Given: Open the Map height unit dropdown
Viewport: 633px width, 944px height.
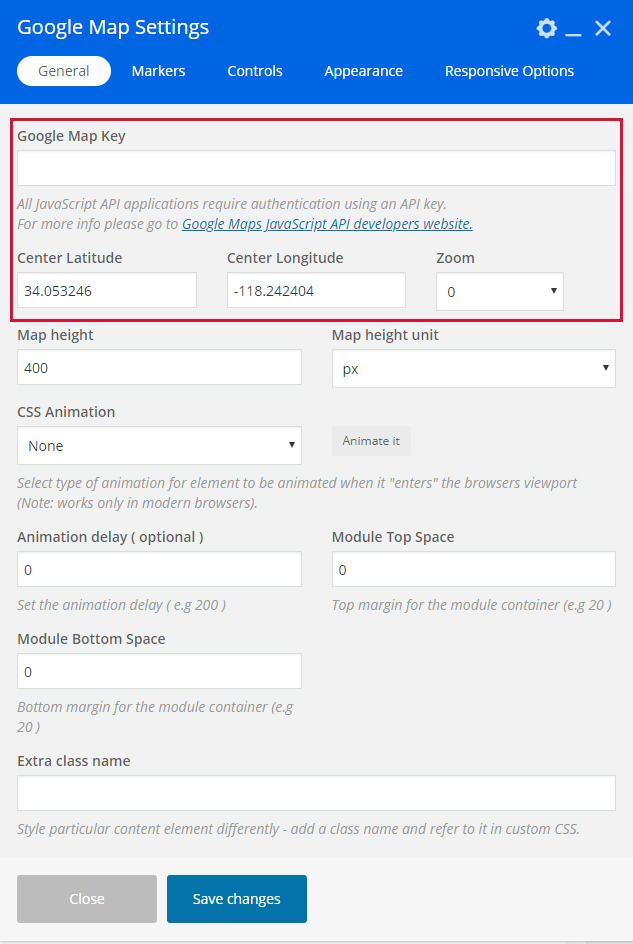Looking at the screenshot, I should coord(473,368).
